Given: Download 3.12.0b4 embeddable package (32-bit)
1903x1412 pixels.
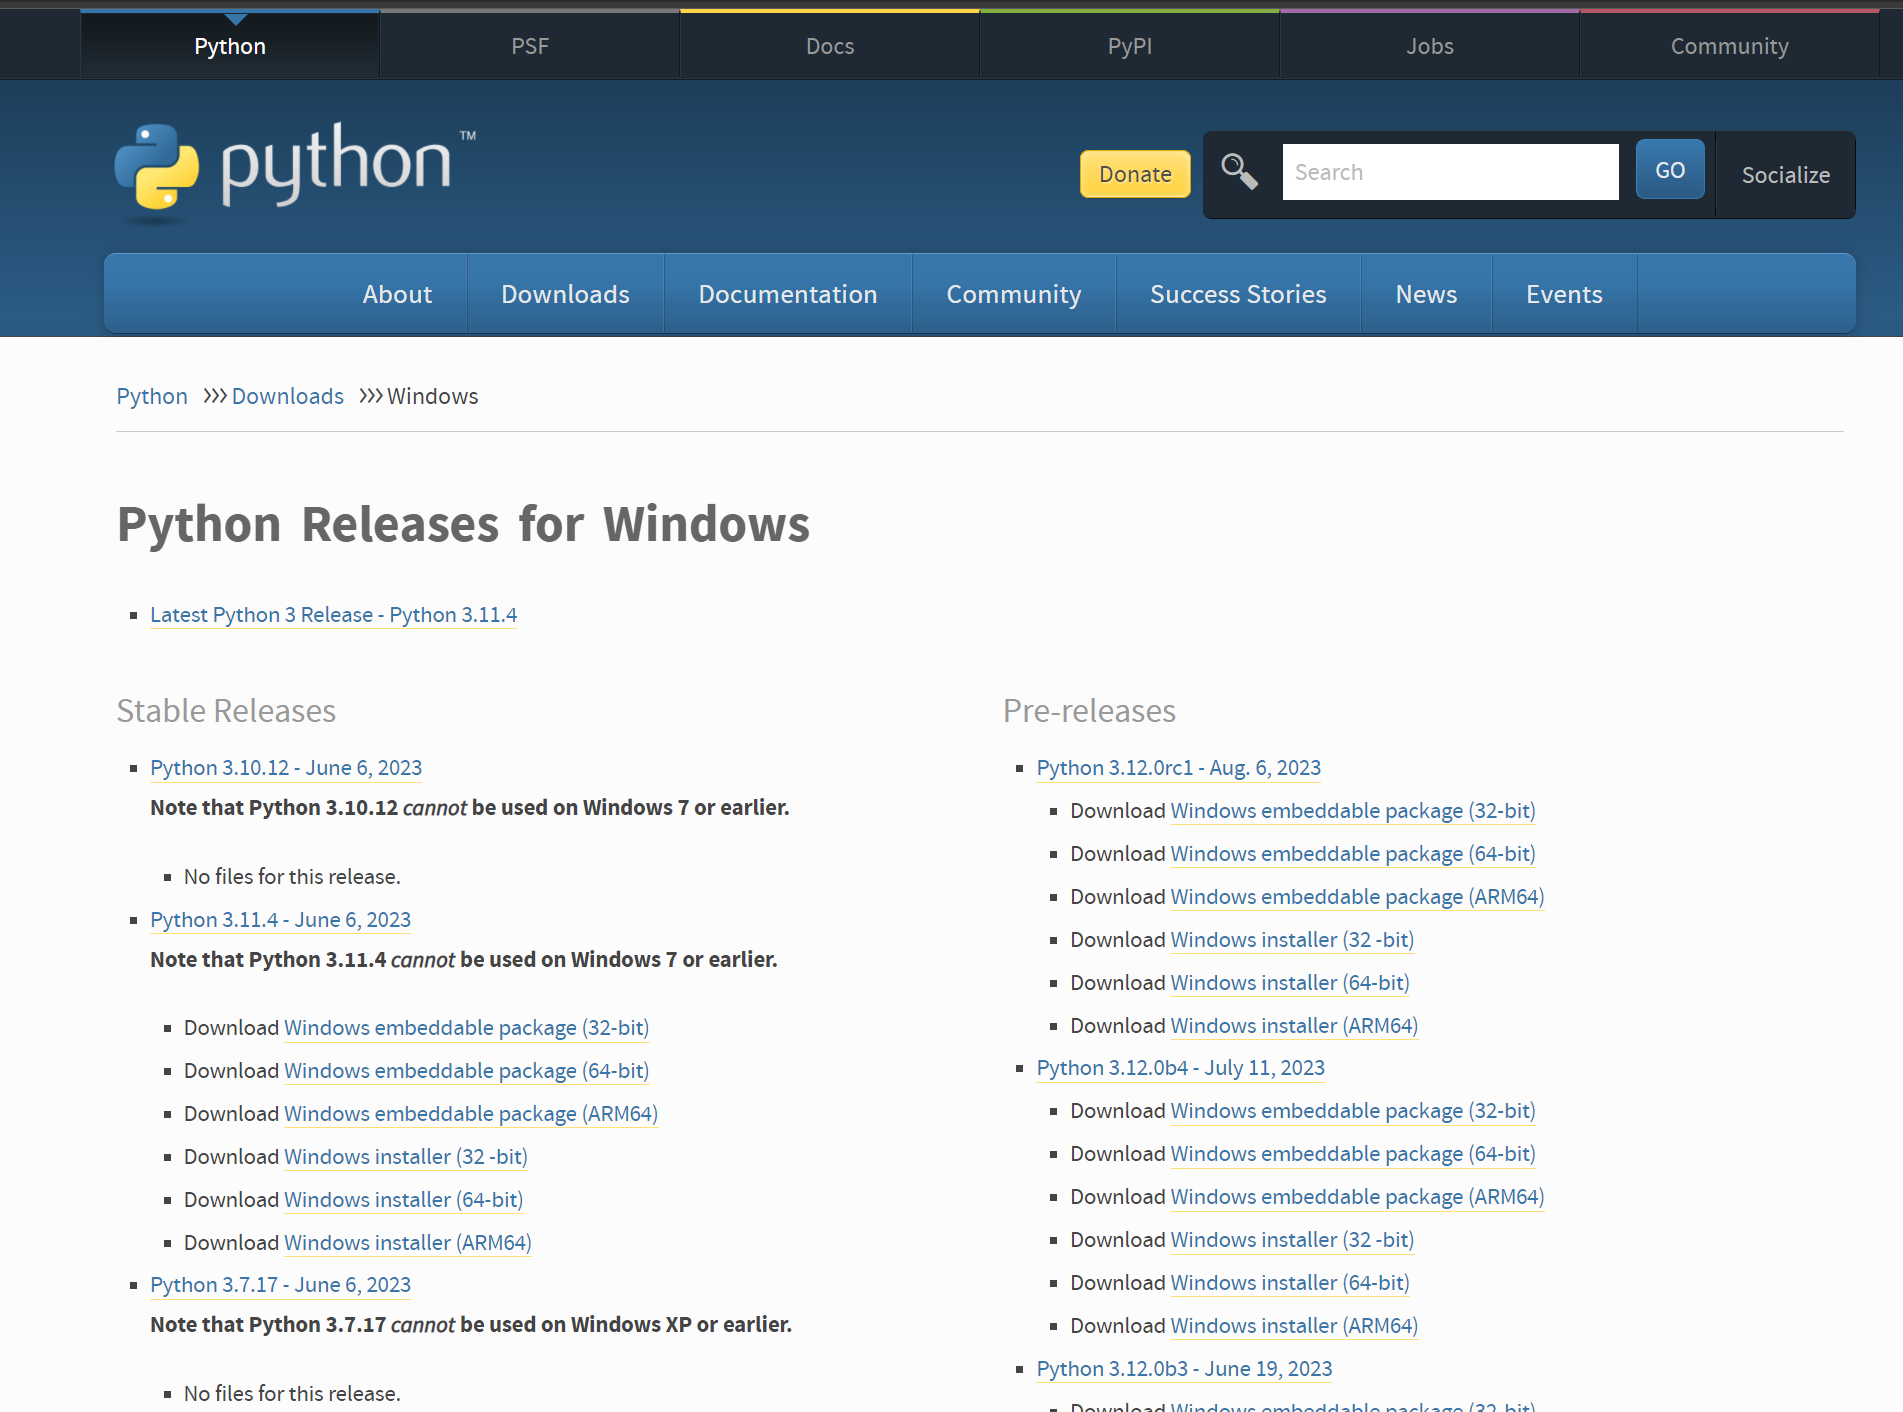Looking at the screenshot, I should [1352, 1110].
